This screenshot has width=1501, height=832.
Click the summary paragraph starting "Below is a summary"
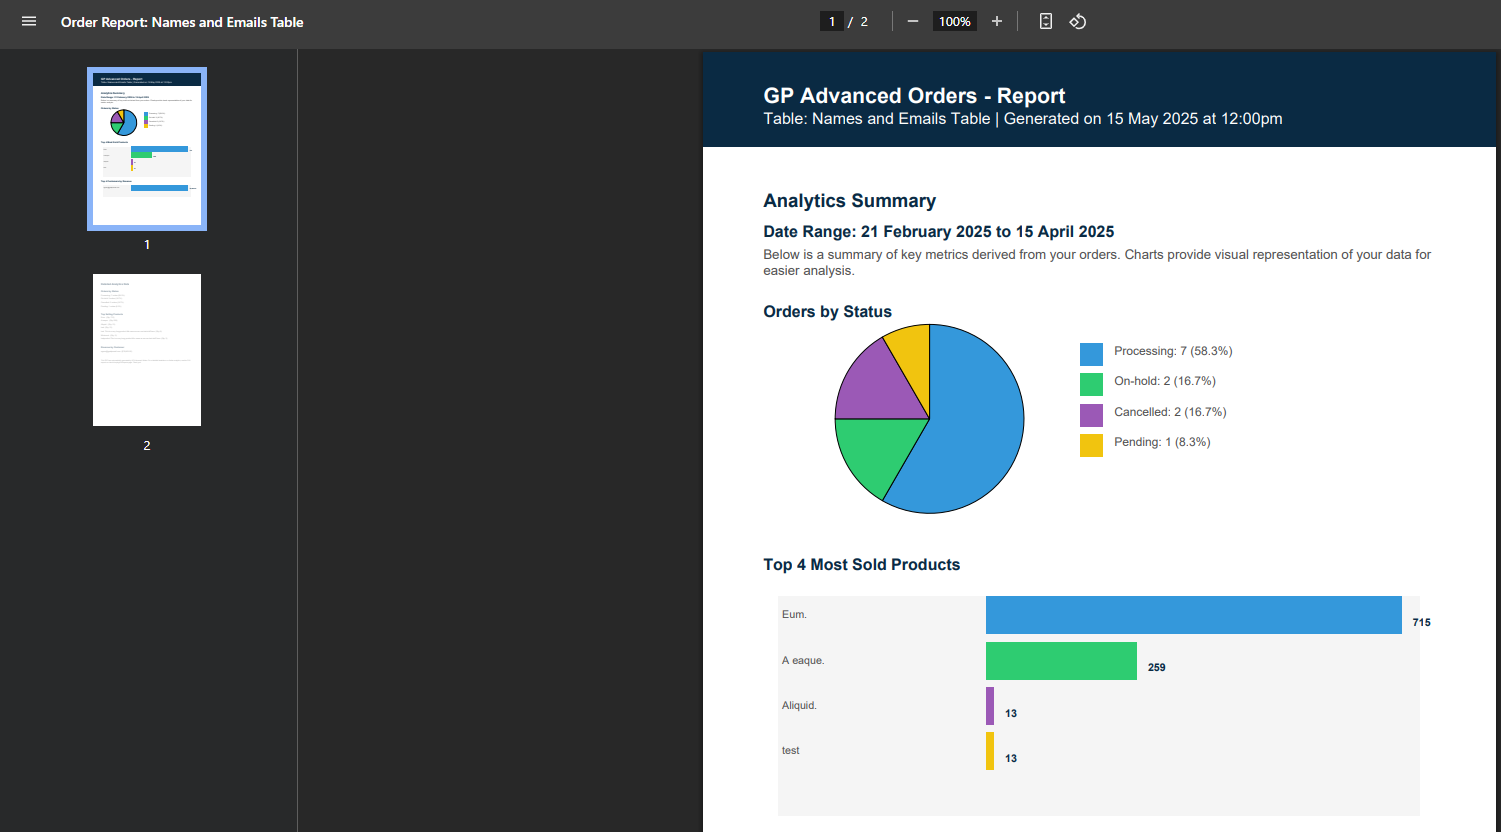[x=1097, y=262]
